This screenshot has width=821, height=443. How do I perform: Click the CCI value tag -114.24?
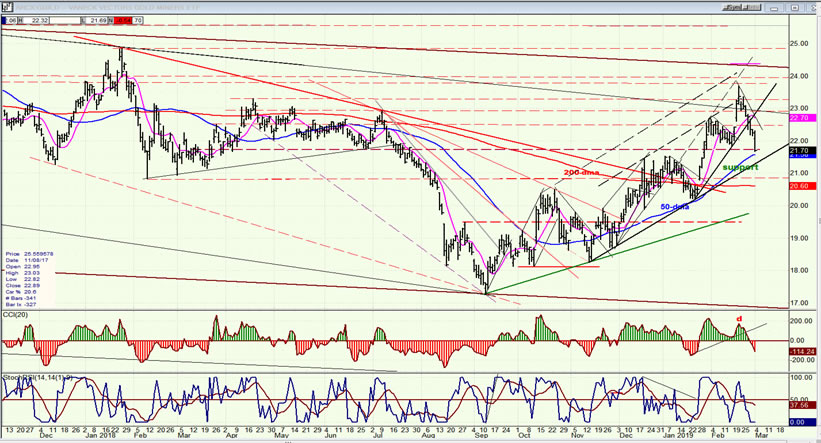click(x=802, y=351)
